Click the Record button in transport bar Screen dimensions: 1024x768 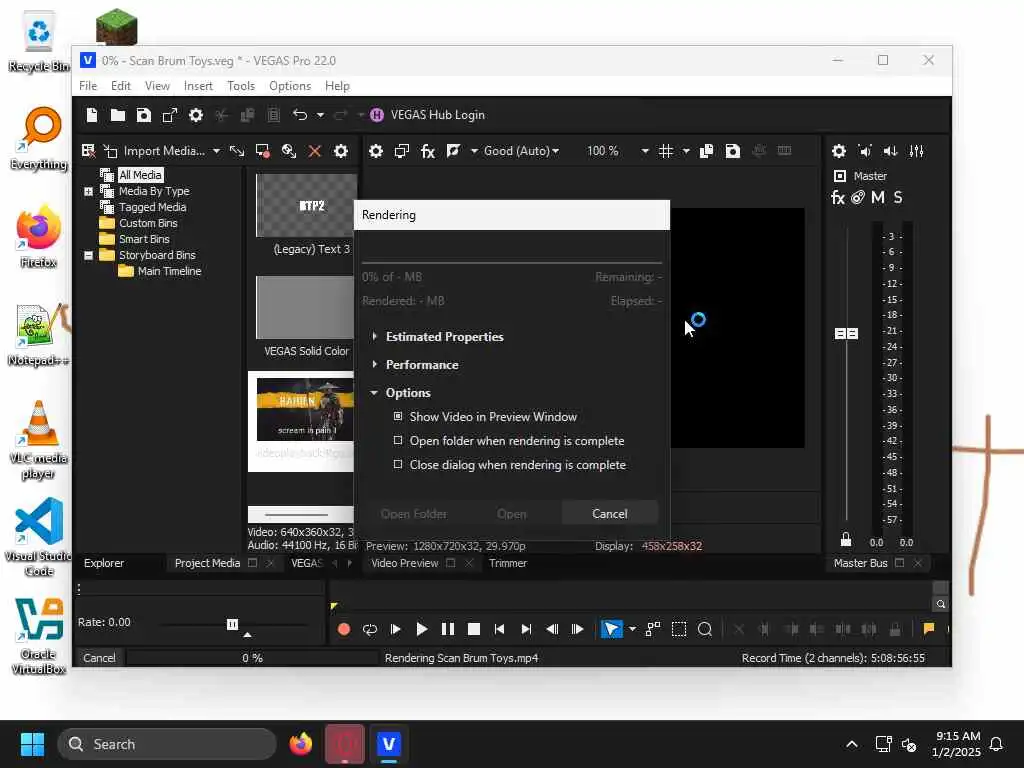pyautogui.click(x=344, y=630)
